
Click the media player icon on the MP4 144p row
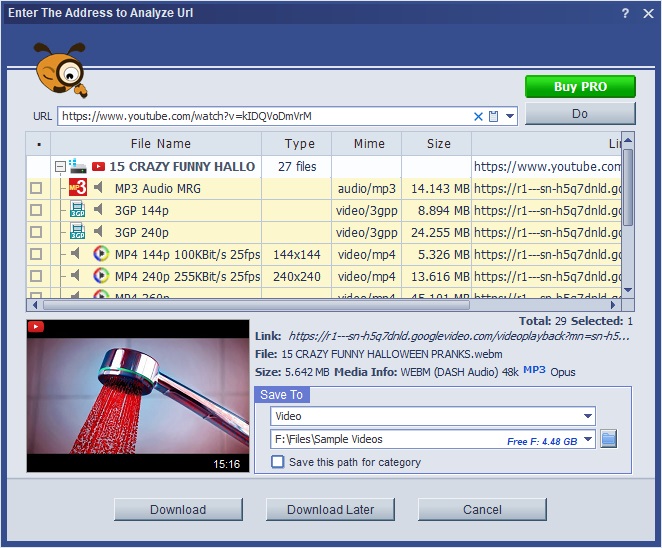(101, 253)
